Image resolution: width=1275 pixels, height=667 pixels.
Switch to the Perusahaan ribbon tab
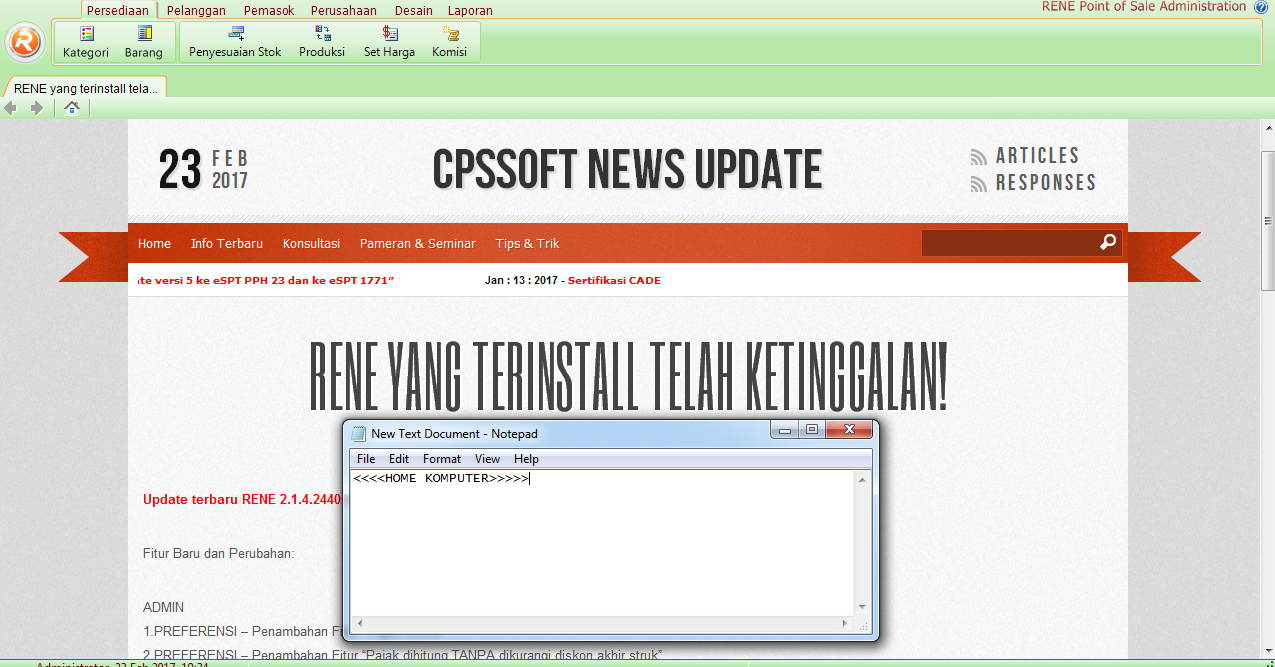click(x=343, y=10)
